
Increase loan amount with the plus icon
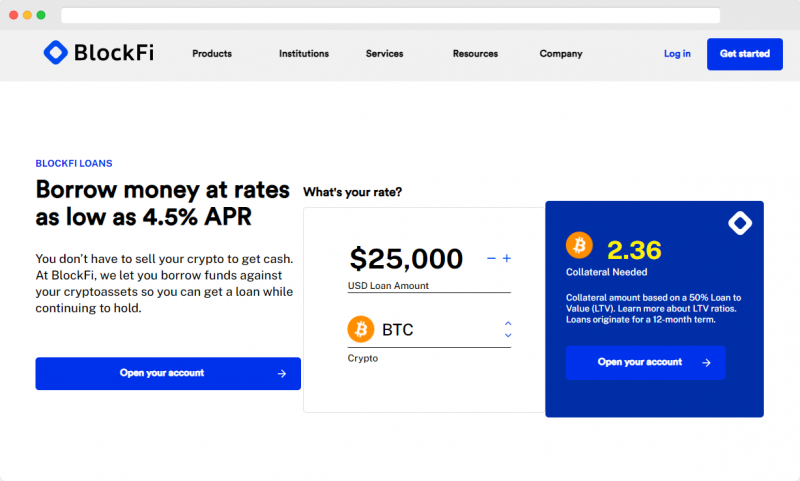pyautogui.click(x=507, y=259)
